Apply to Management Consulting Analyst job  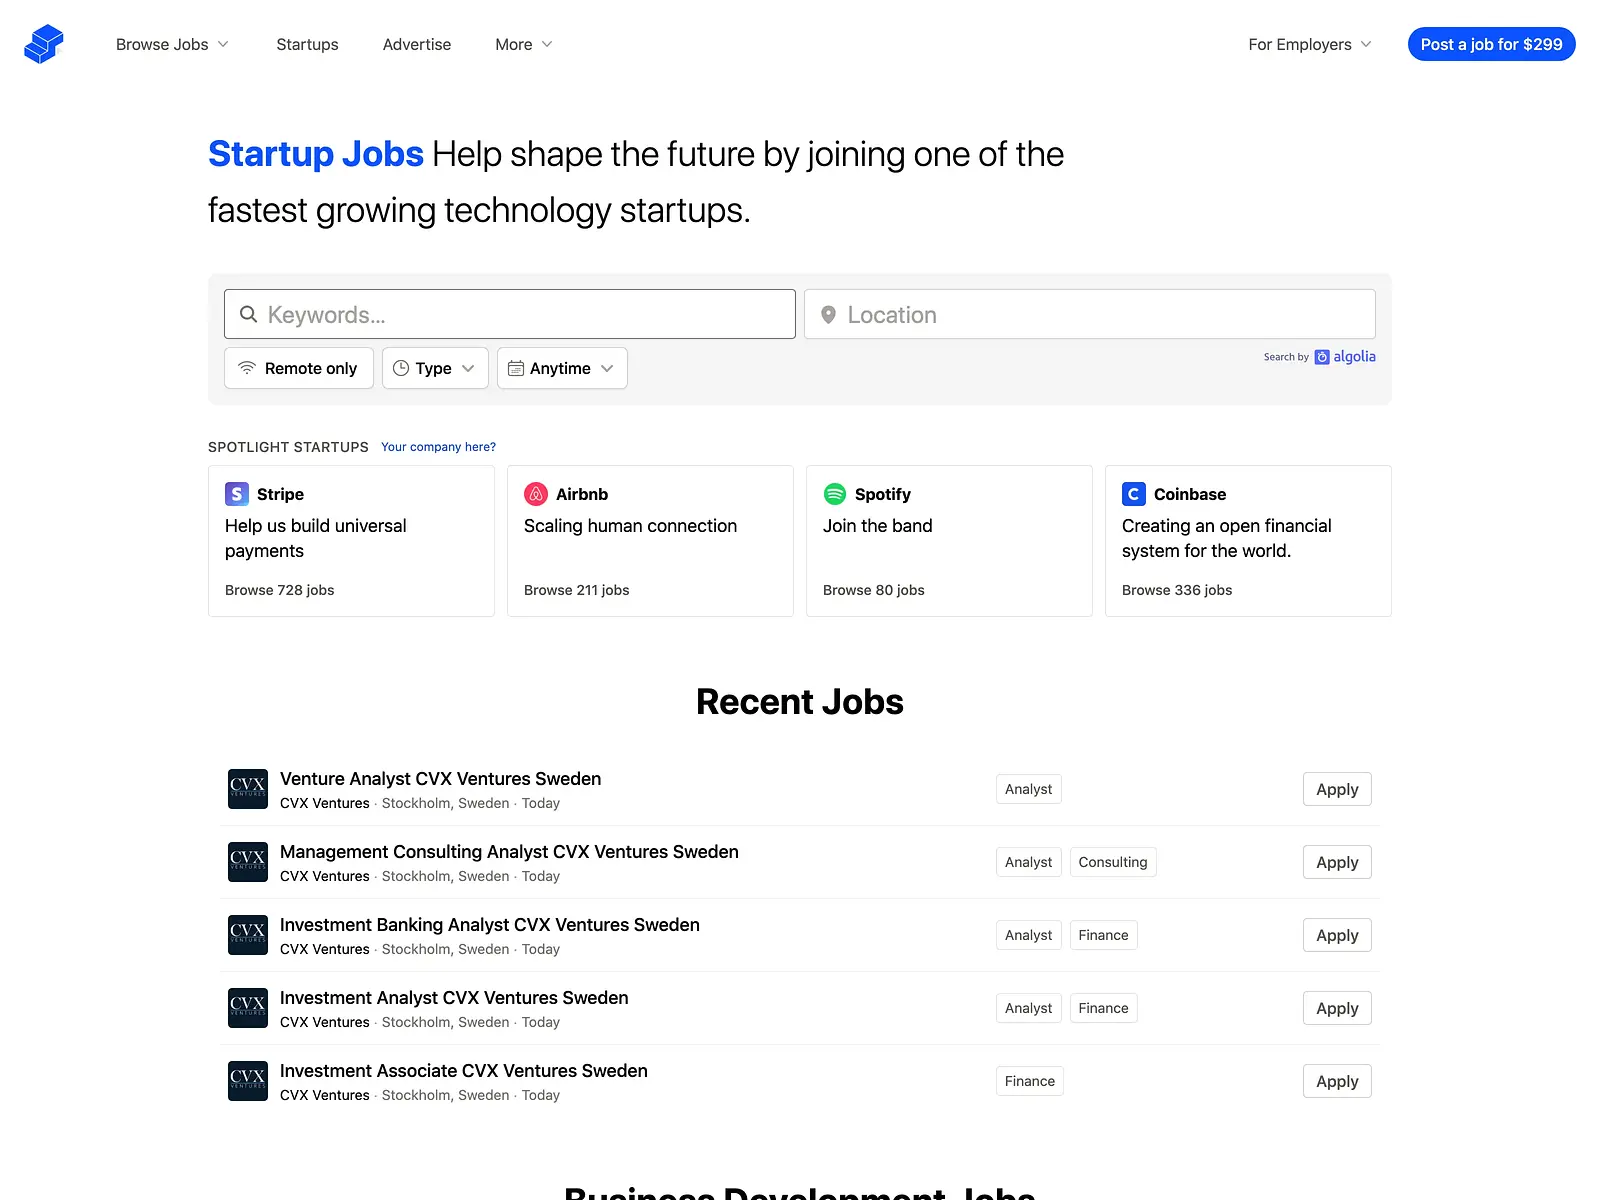[x=1337, y=862]
